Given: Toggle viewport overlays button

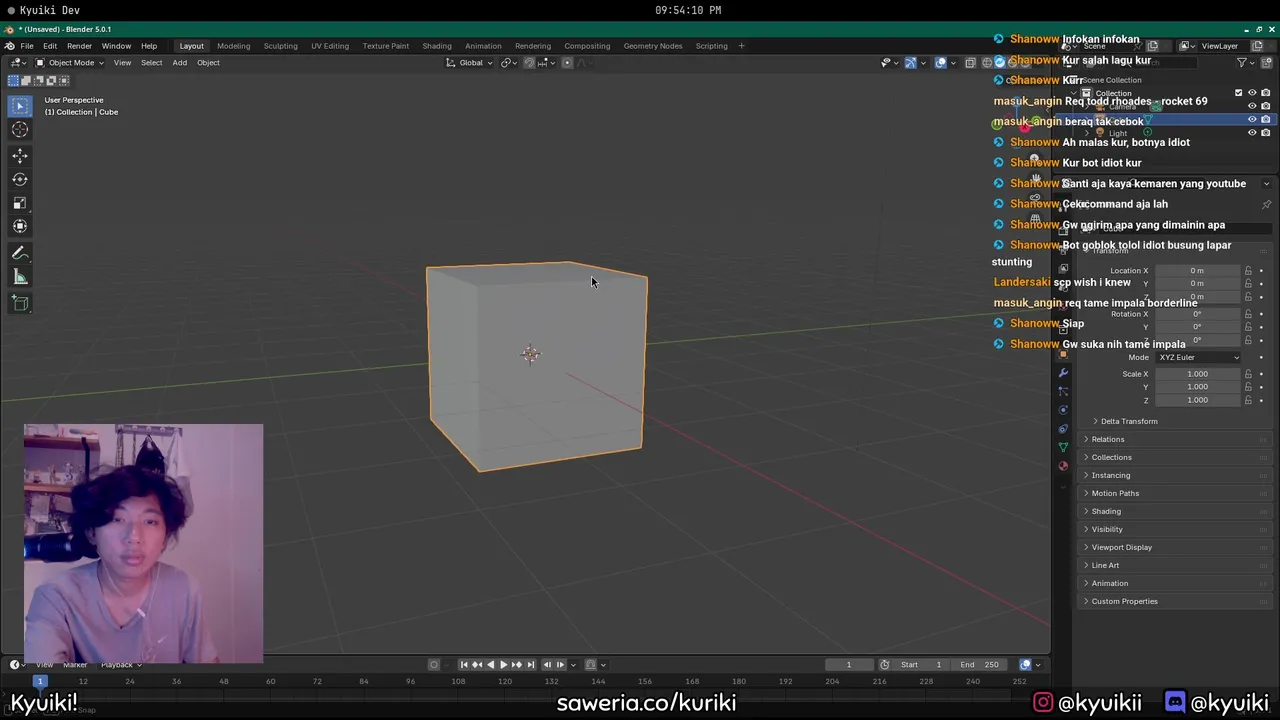Looking at the screenshot, I should point(941,62).
